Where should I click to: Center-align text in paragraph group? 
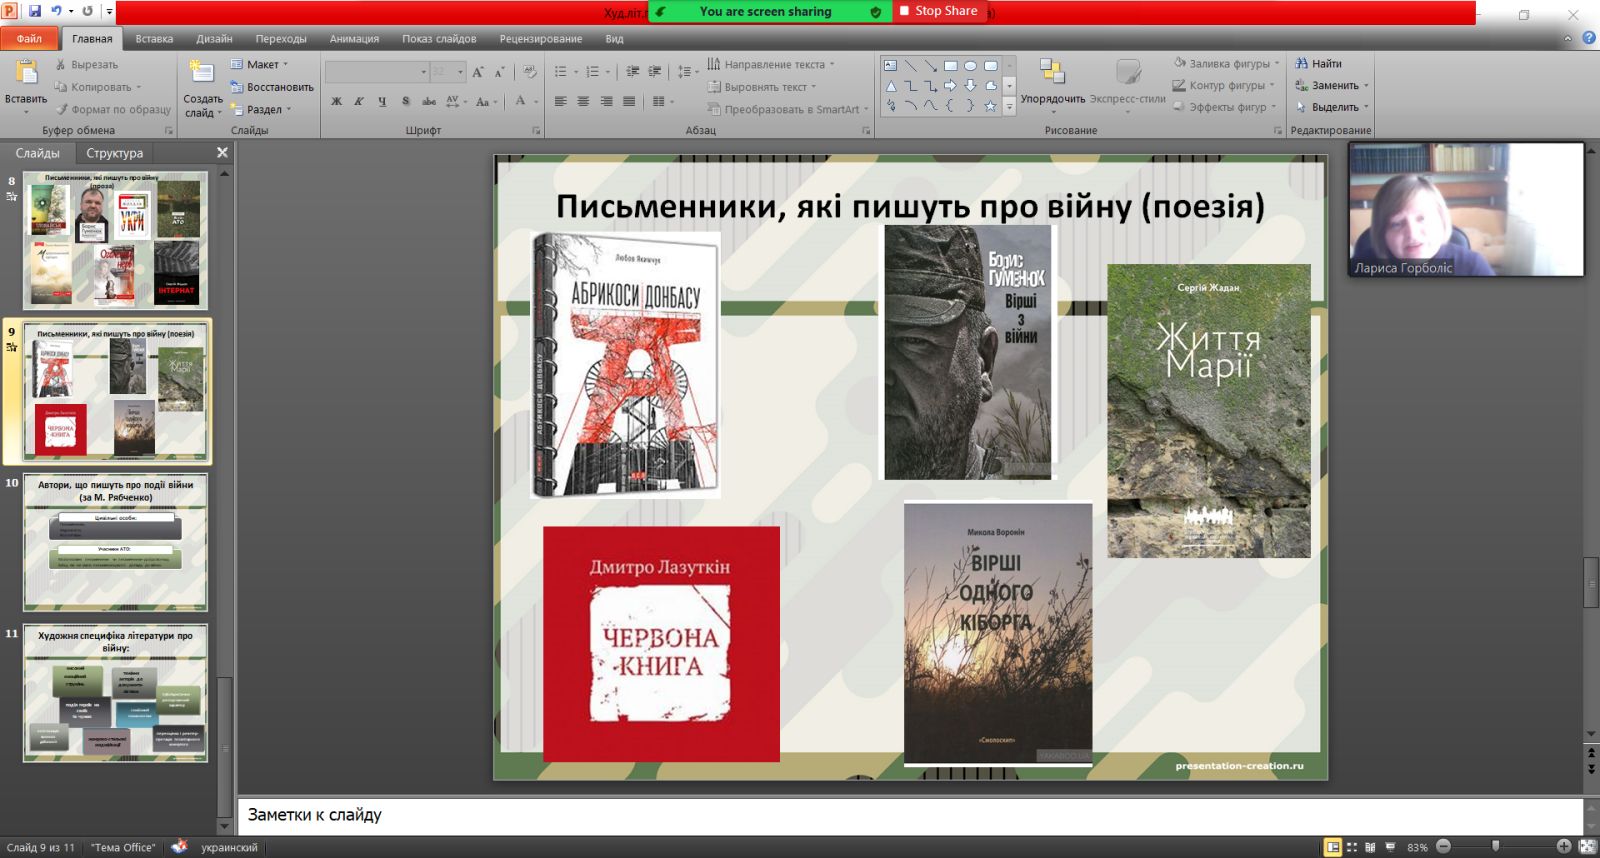pyautogui.click(x=583, y=102)
